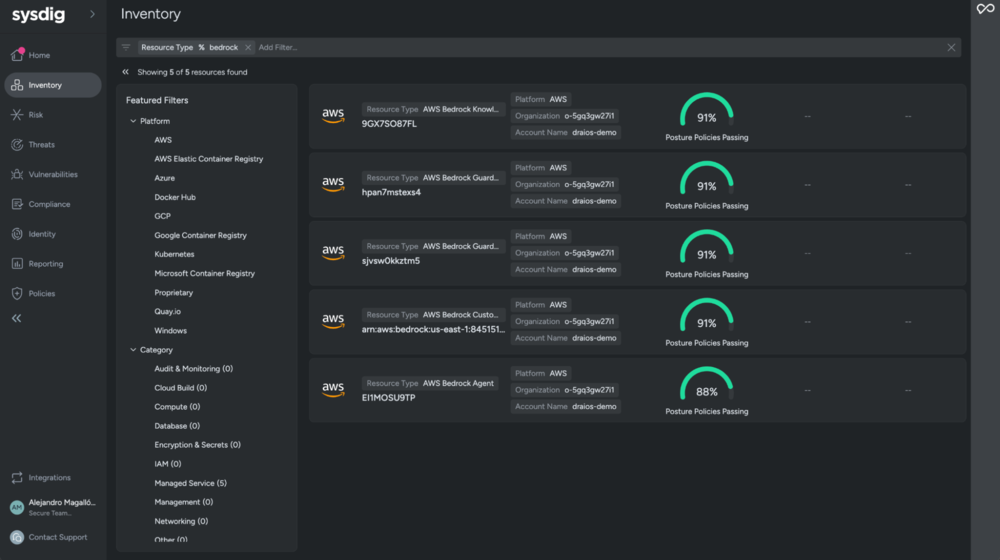Click 91% posture gauge of 9GX7SO87FL

click(x=707, y=110)
